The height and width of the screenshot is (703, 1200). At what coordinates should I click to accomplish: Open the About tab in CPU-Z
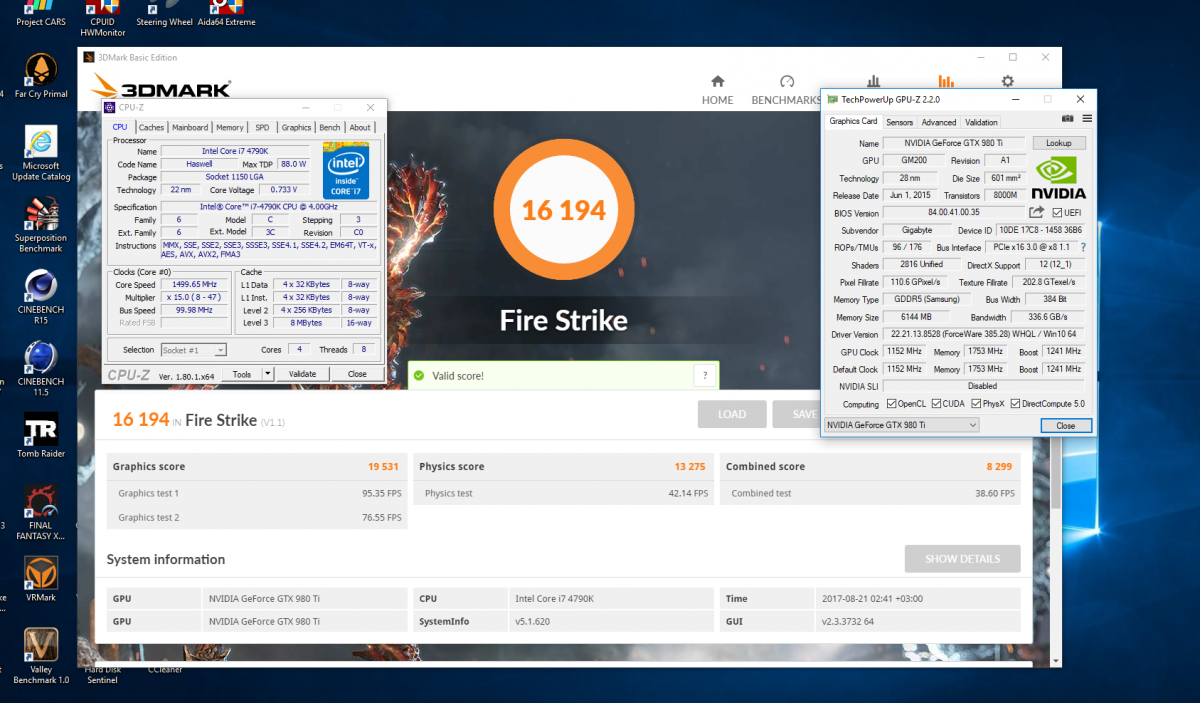click(360, 127)
